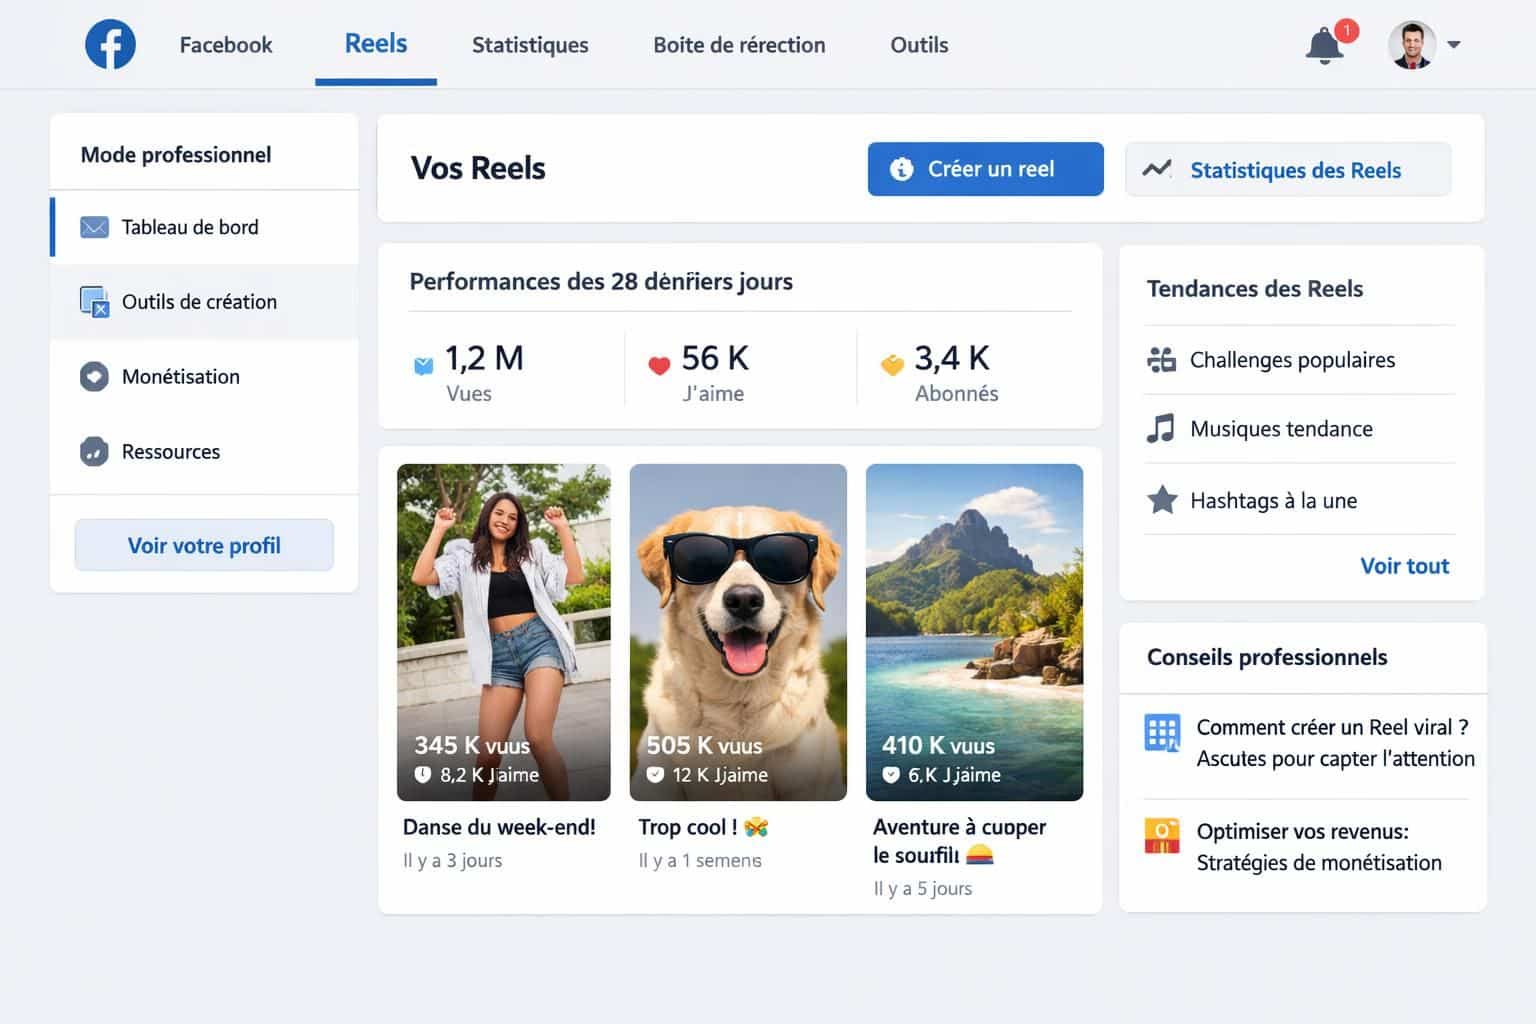Open Monétisation via its sidebar icon

(x=92, y=376)
